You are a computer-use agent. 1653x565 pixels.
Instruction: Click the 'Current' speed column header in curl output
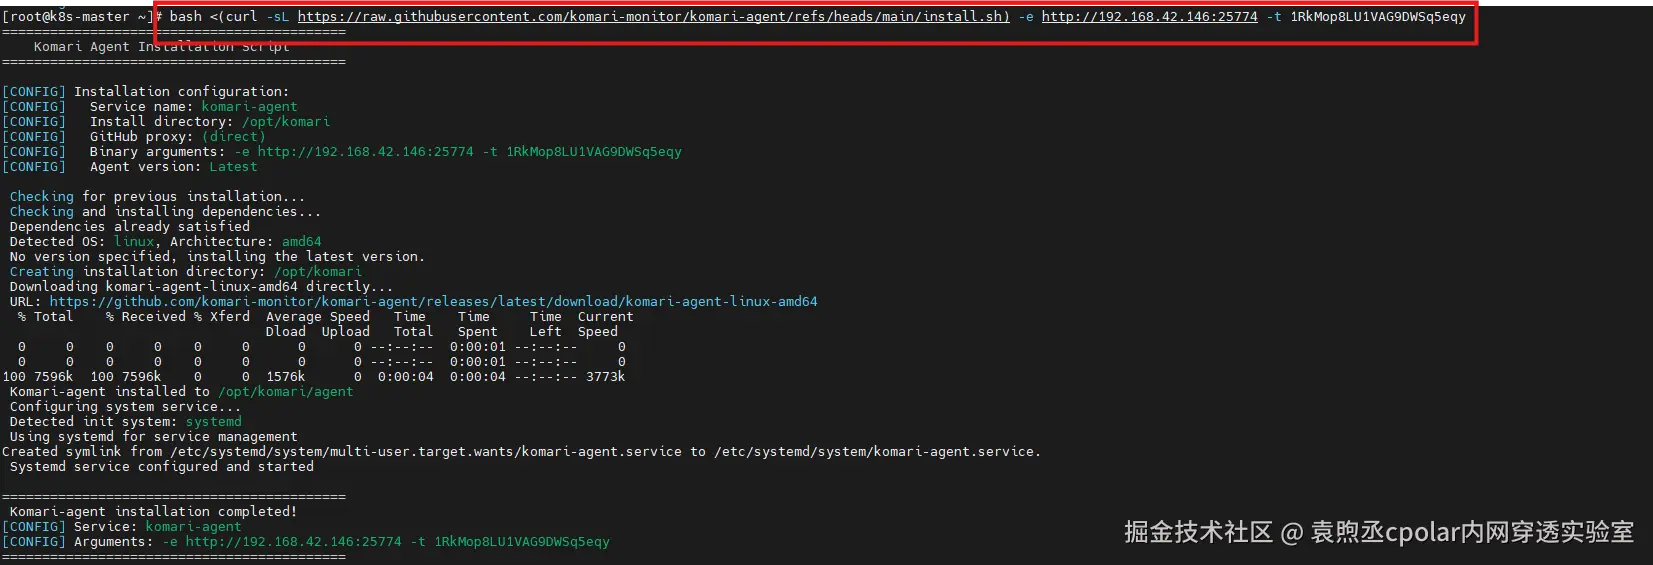tap(605, 317)
